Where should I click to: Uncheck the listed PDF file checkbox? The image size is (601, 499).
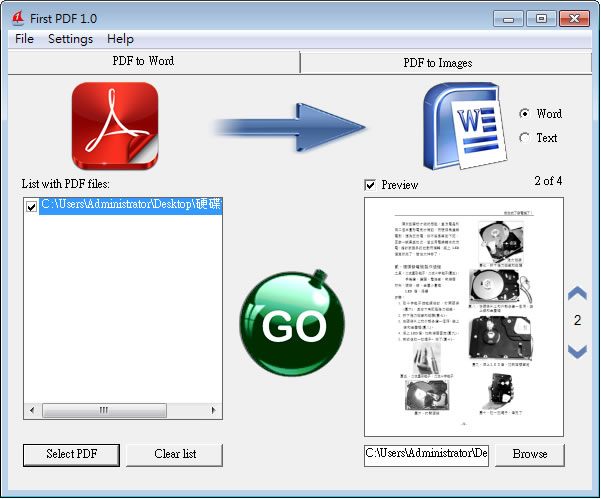(31, 207)
